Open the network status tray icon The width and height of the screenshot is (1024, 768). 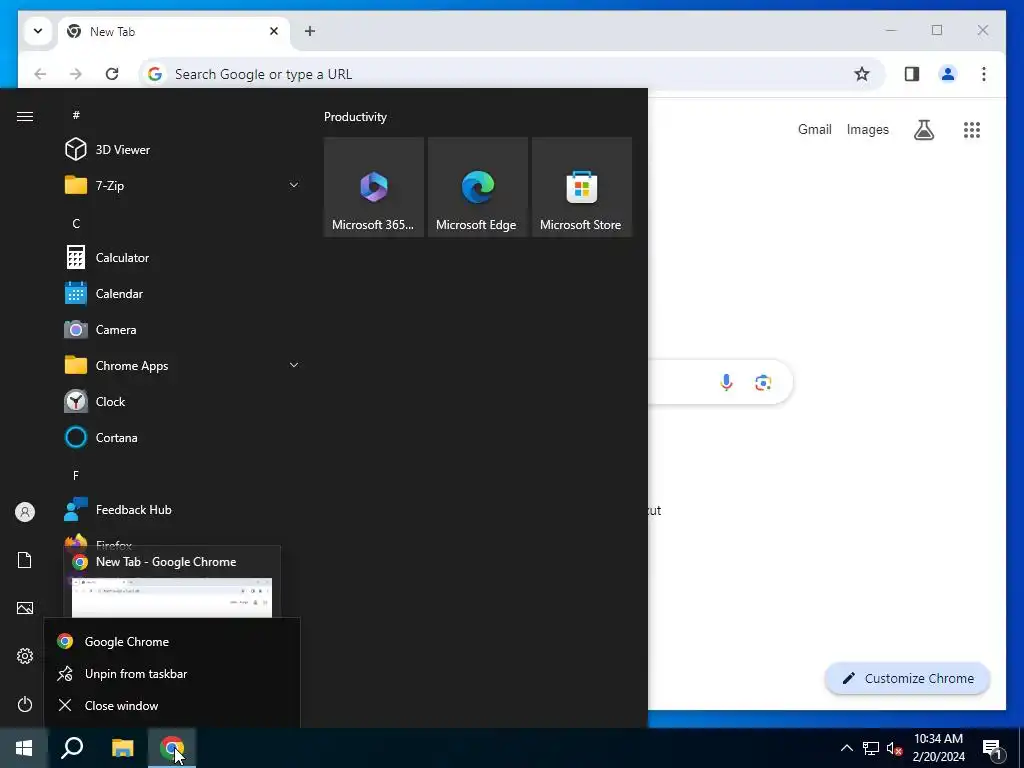[871, 748]
